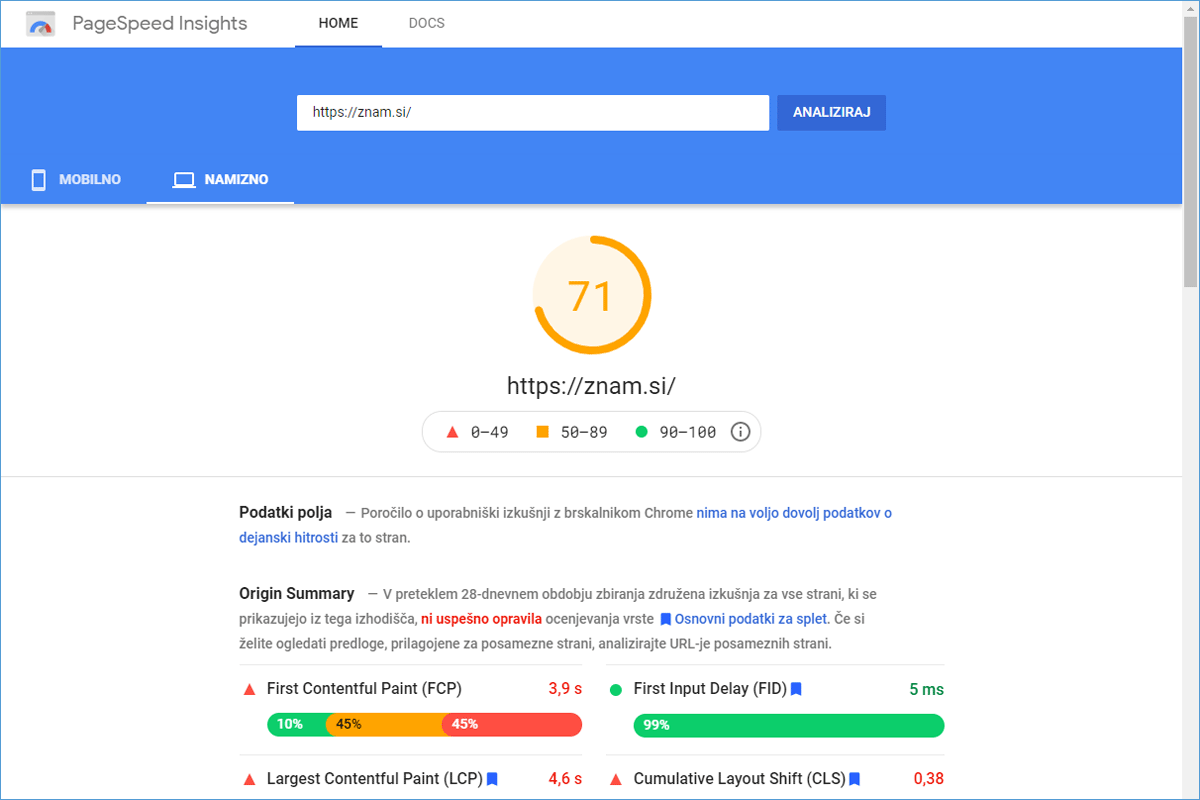Click the bookmark icon before Osnovni podatki za splet

point(666,619)
